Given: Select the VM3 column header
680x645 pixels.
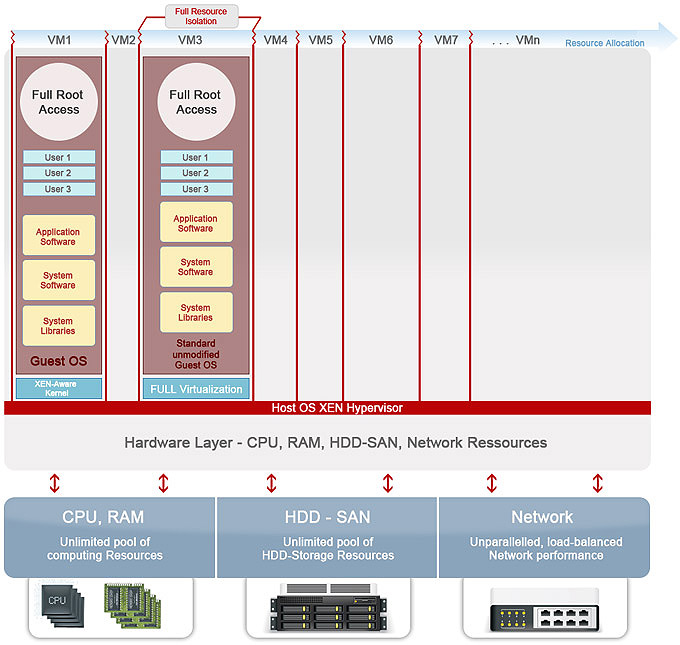Looking at the screenshot, I should pyautogui.click(x=190, y=40).
